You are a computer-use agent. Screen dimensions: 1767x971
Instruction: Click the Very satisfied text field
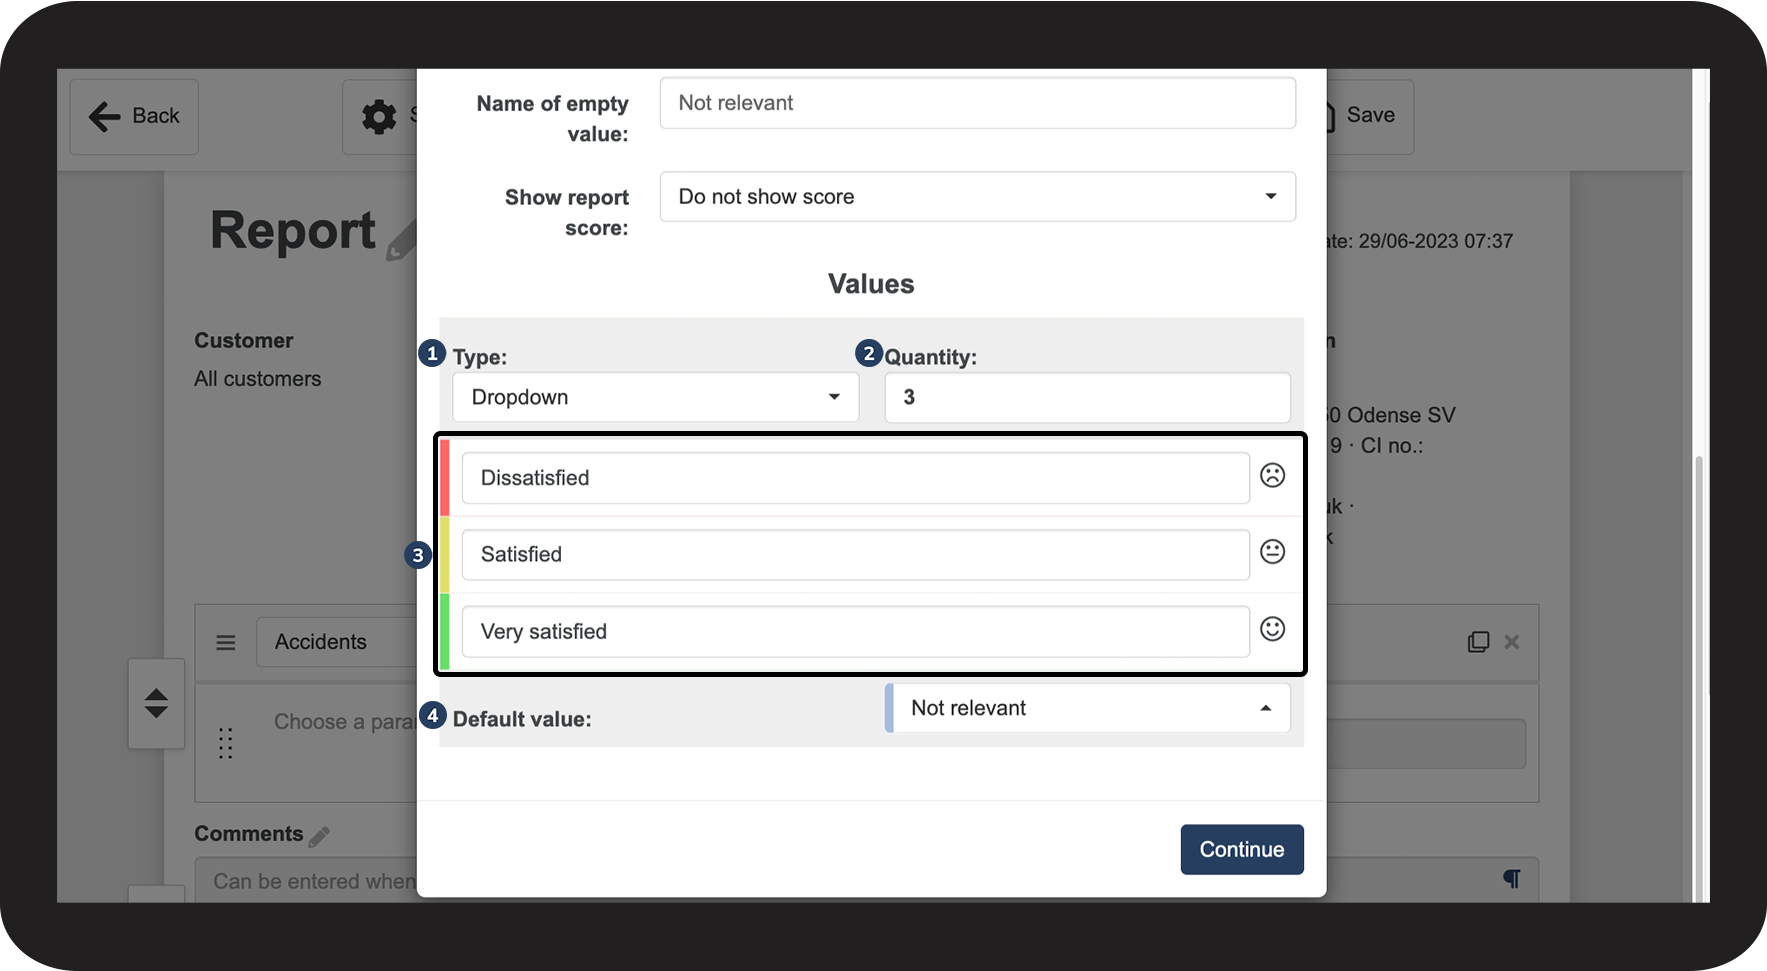pos(855,632)
